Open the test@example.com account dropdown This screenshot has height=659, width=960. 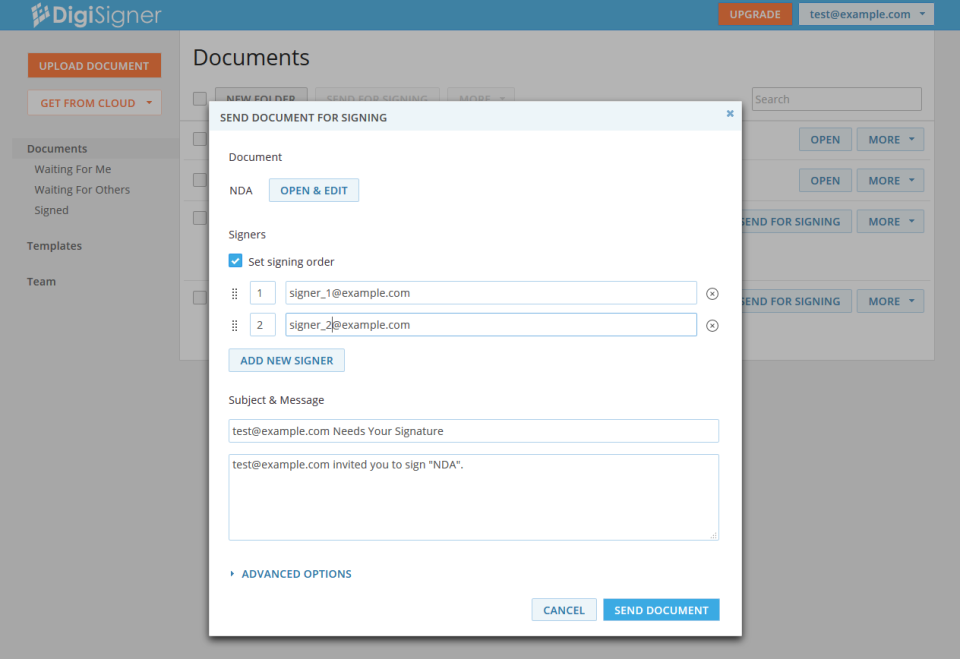(865, 14)
